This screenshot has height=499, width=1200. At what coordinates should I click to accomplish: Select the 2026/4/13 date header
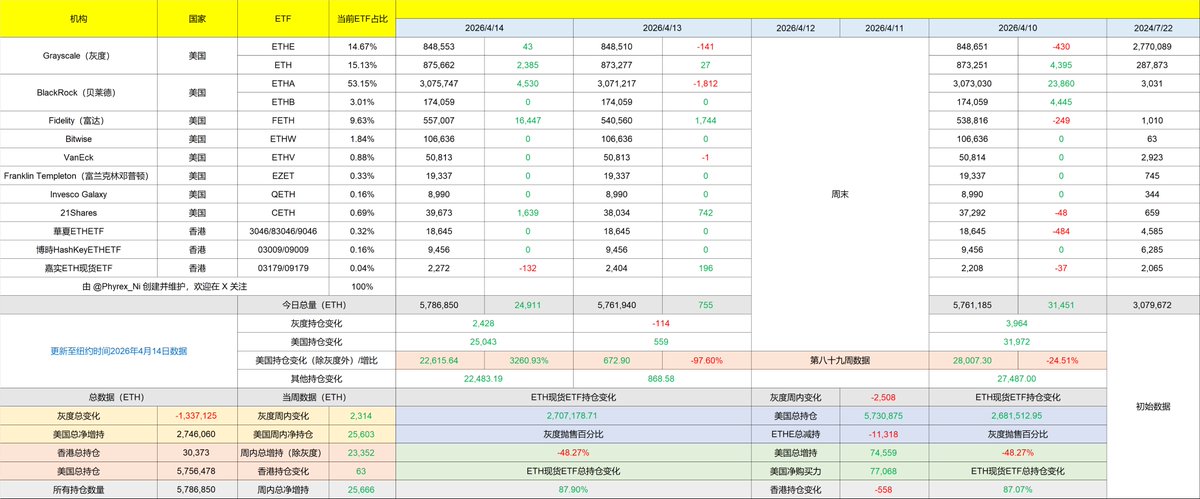[662, 28]
